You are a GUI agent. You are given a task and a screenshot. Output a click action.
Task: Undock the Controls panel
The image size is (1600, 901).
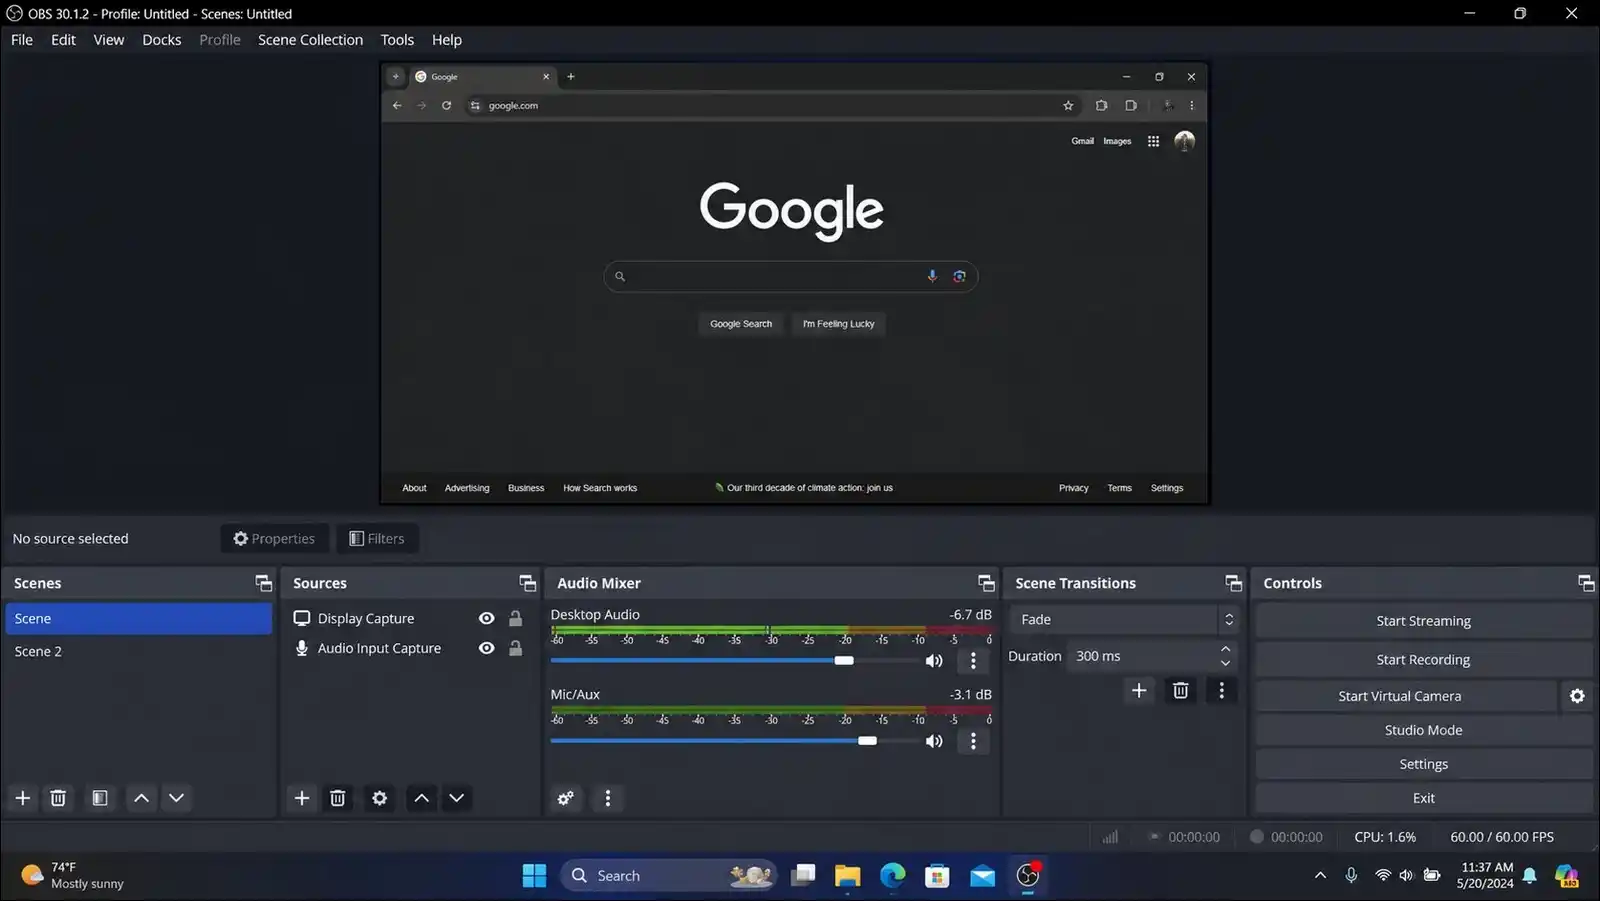(1586, 583)
